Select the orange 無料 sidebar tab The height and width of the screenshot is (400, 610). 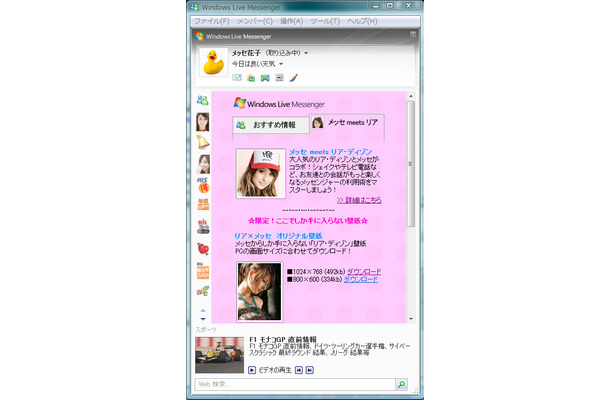[203, 205]
